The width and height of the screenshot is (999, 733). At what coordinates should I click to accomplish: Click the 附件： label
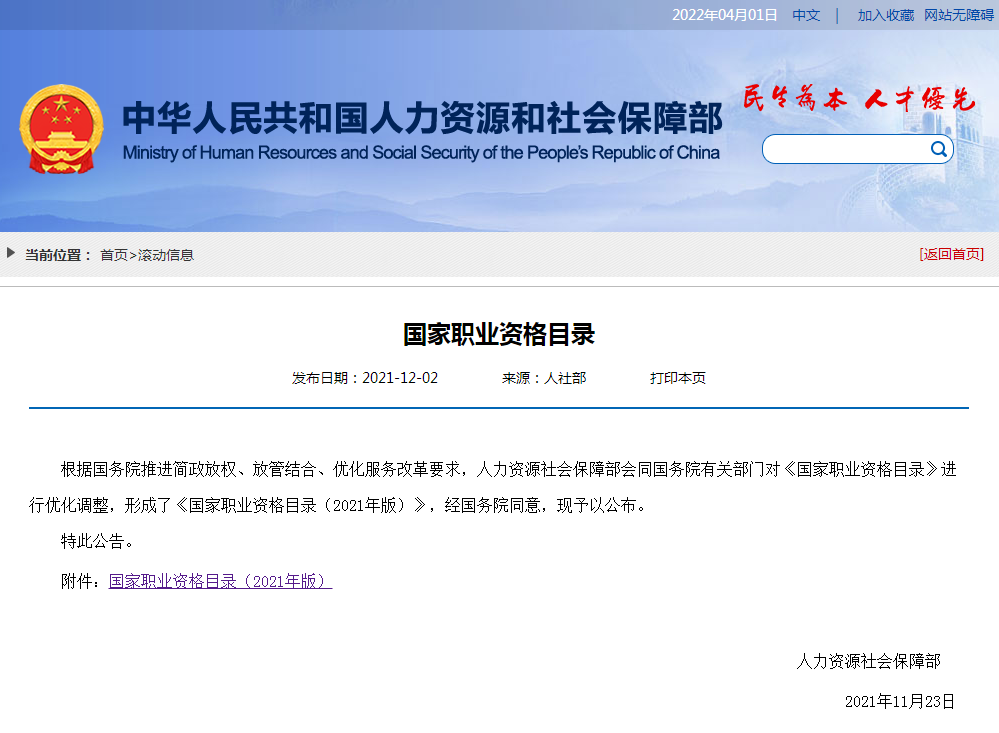[x=81, y=581]
